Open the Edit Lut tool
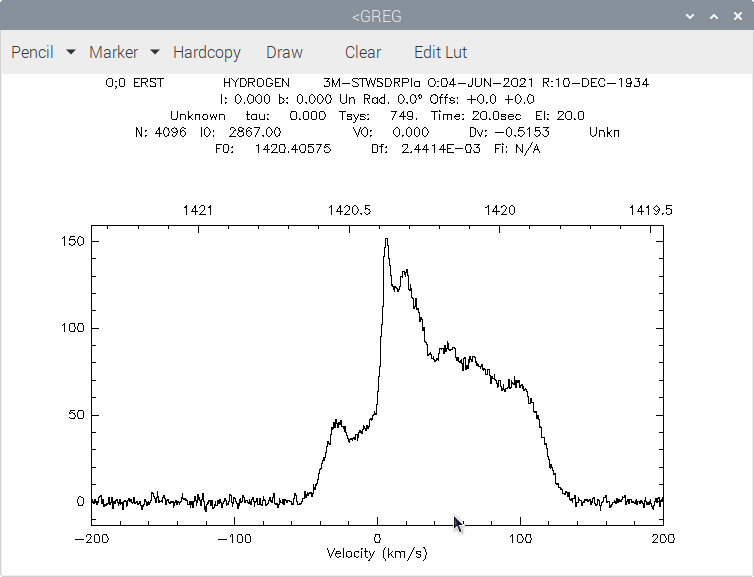Image resolution: width=754 pixels, height=577 pixels. coord(440,52)
